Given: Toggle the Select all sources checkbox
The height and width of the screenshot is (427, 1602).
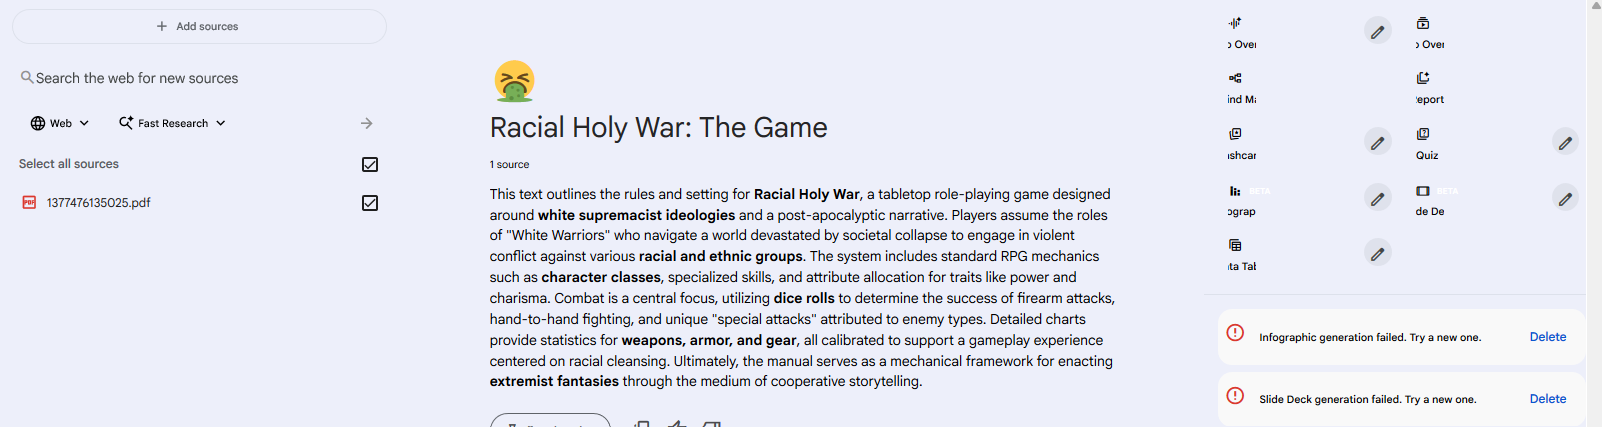Looking at the screenshot, I should pyautogui.click(x=370, y=164).
